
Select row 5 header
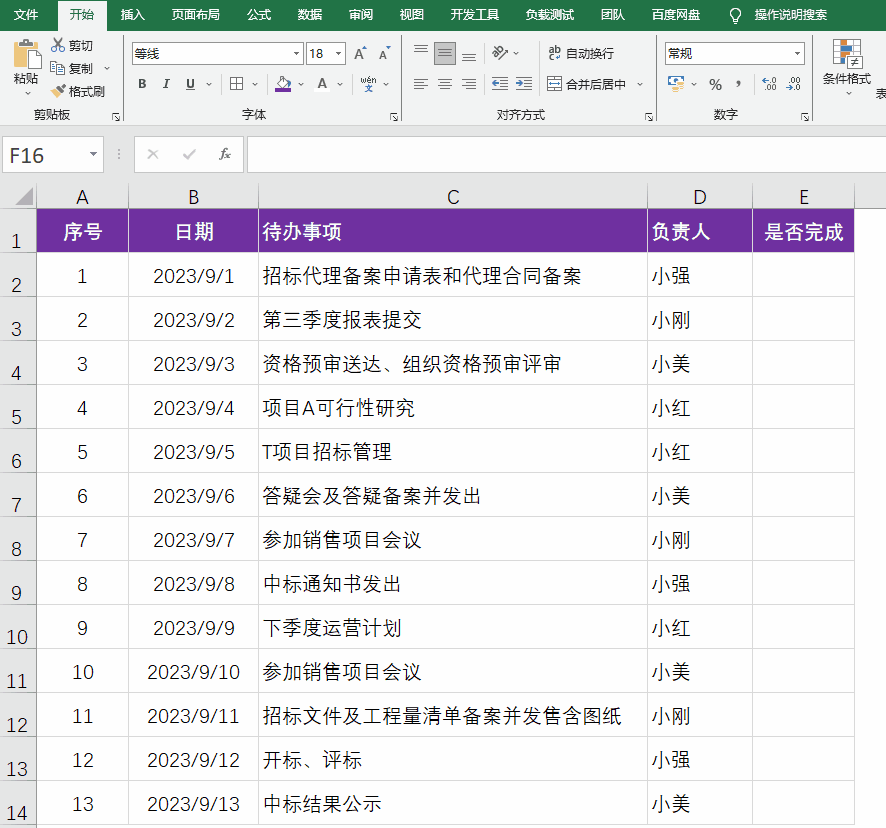coord(18,407)
